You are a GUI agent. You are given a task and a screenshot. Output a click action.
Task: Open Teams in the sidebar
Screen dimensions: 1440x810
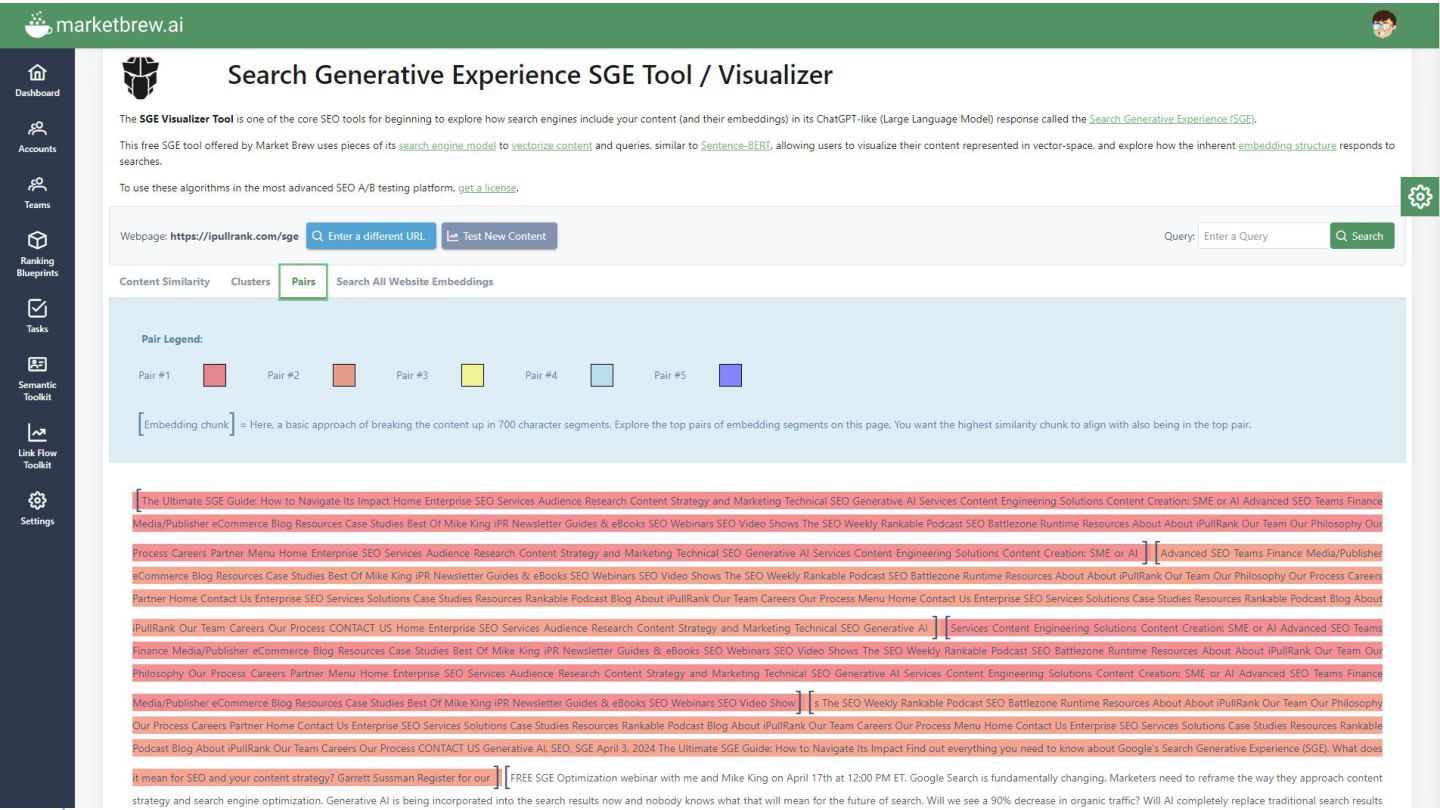coord(37,193)
